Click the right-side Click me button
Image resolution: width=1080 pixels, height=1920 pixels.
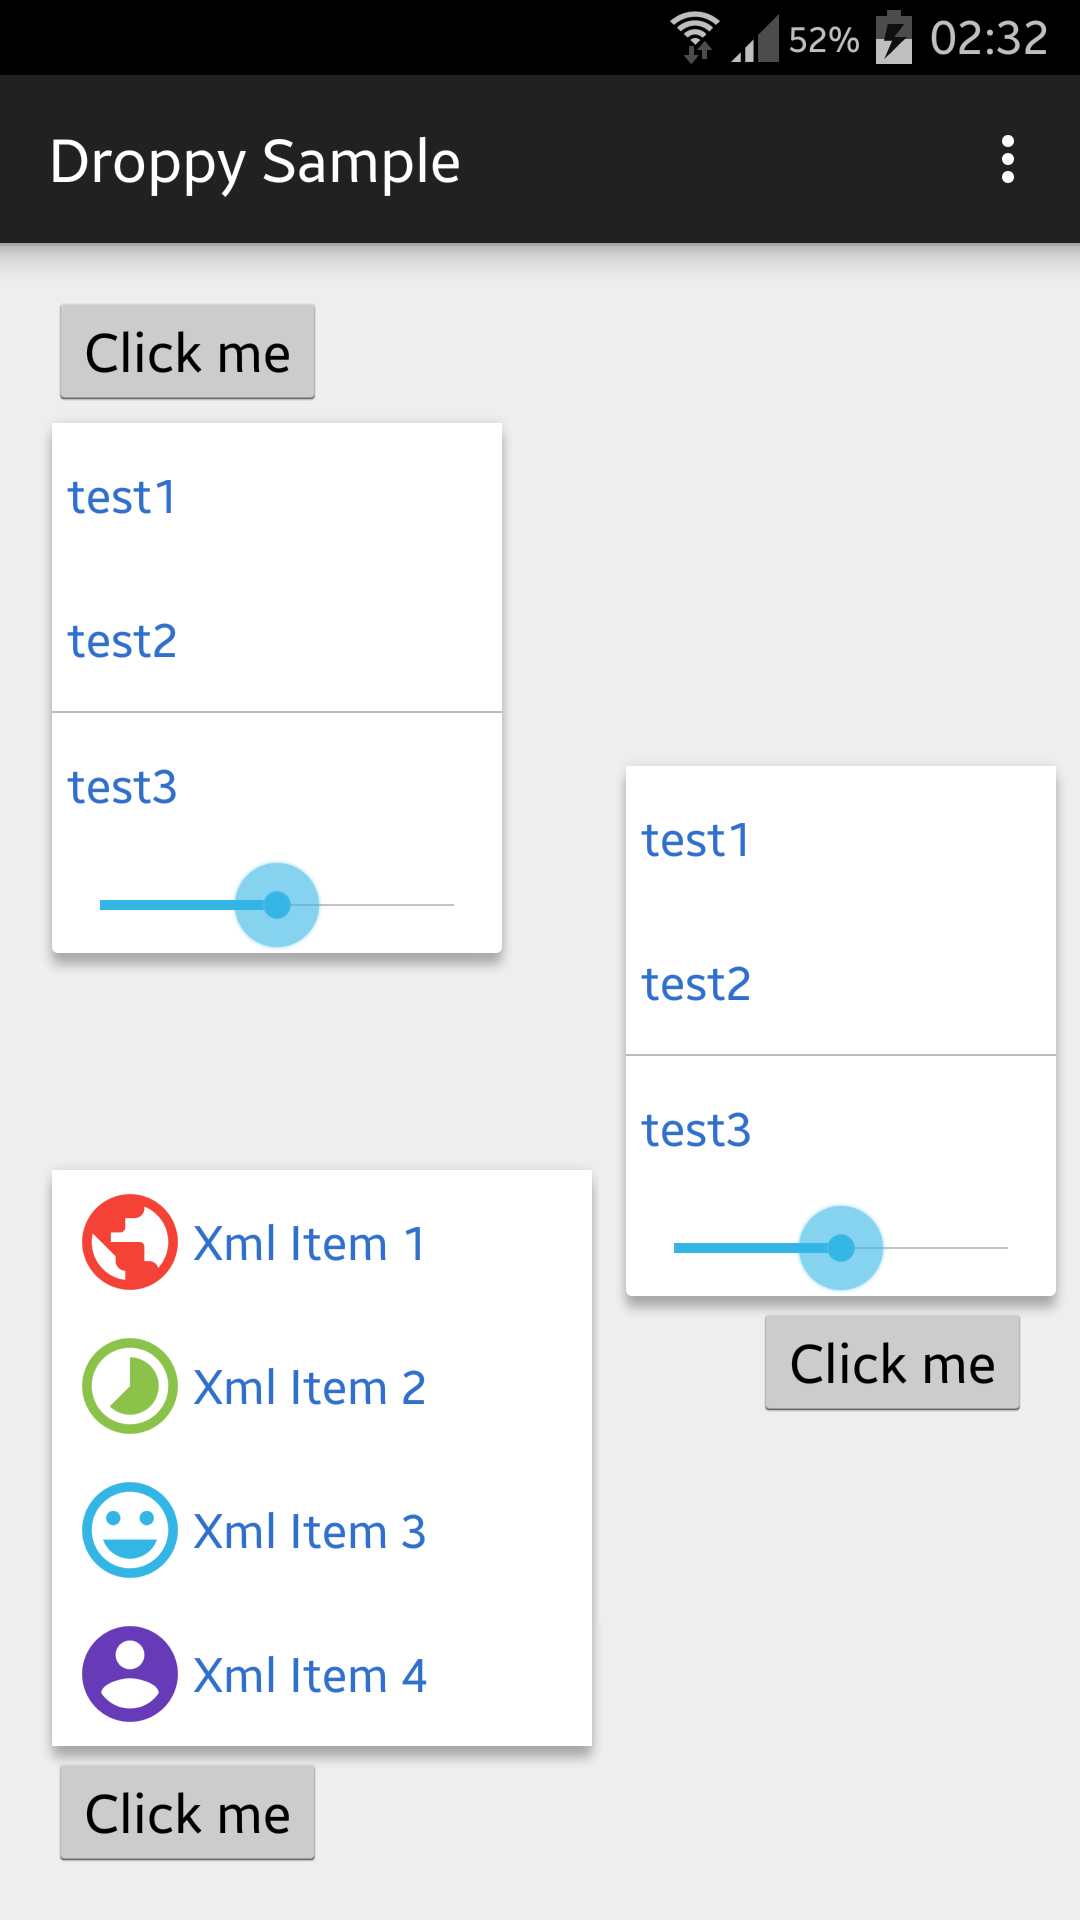[892, 1363]
